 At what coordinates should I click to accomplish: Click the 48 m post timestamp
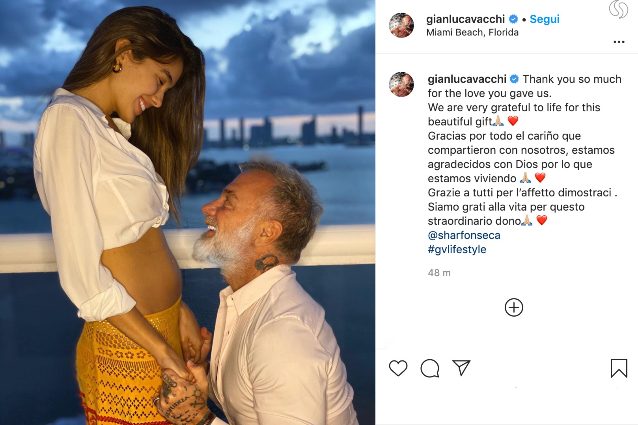pyautogui.click(x=439, y=273)
